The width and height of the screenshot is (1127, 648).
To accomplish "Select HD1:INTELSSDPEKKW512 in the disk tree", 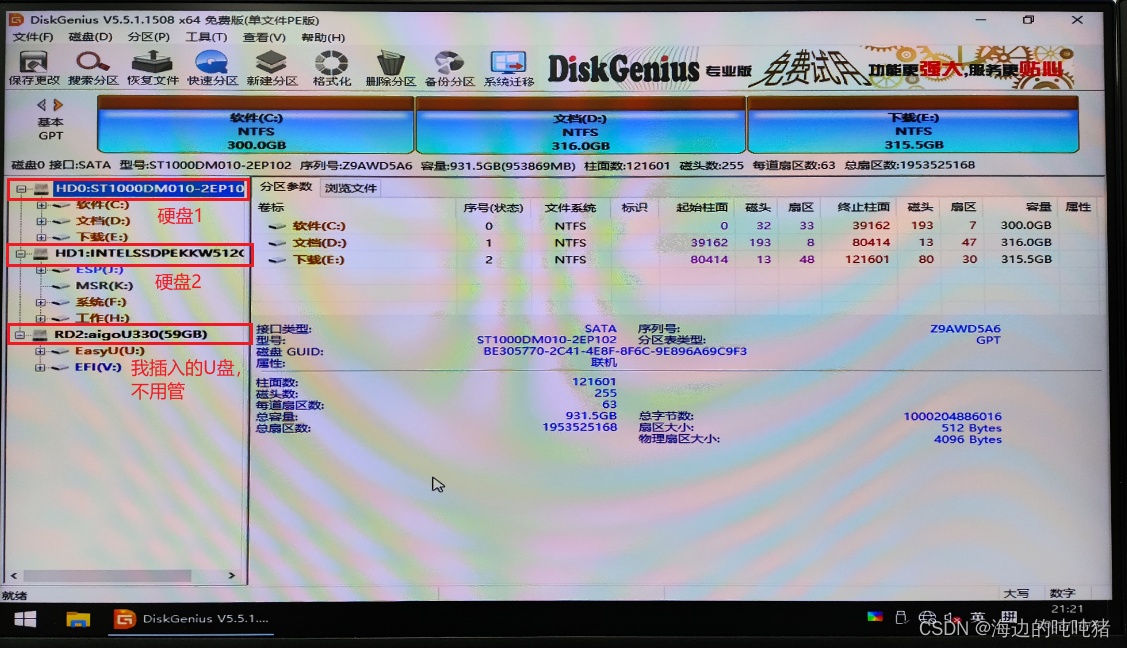I will click(150, 253).
